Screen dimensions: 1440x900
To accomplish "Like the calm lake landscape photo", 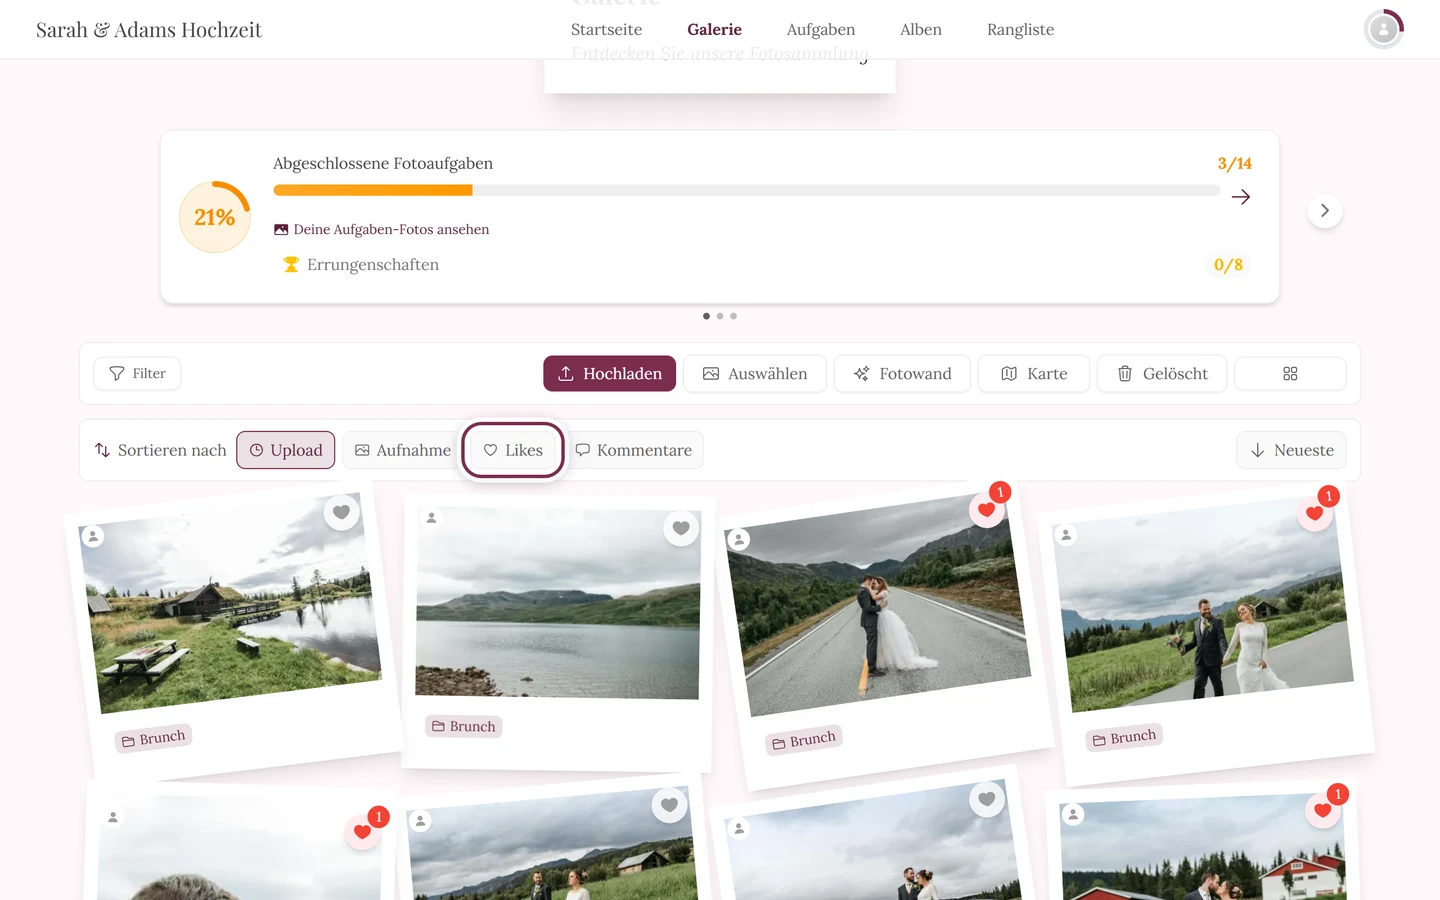I will pyautogui.click(x=681, y=528).
